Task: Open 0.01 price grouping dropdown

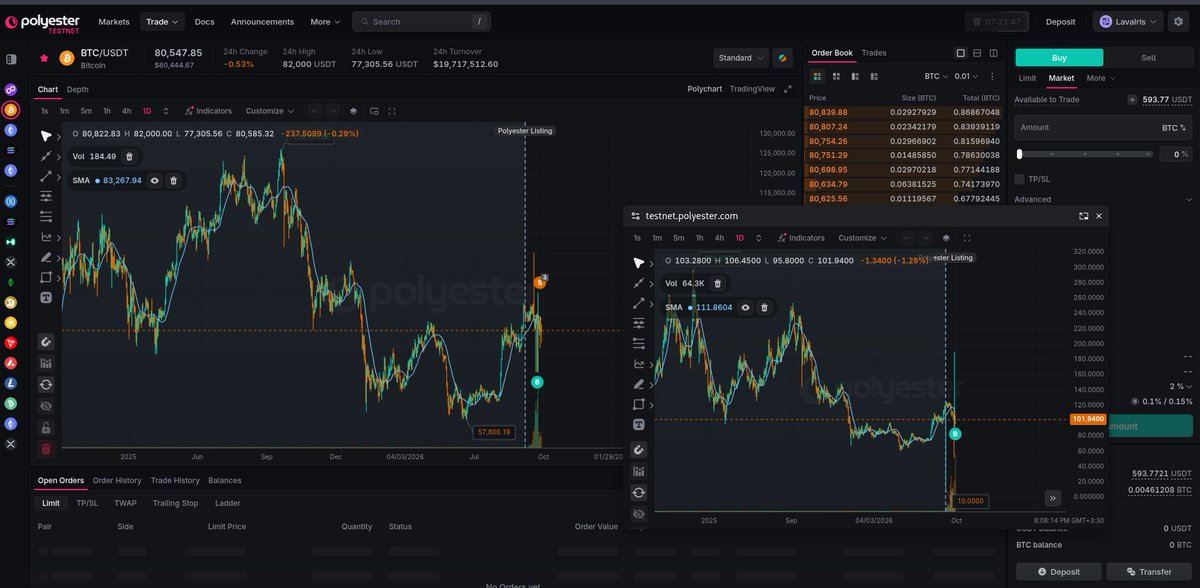Action: 965,76
